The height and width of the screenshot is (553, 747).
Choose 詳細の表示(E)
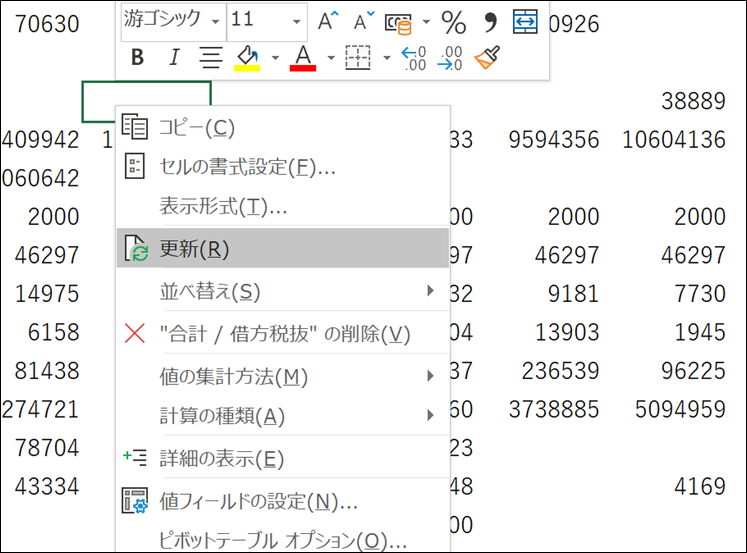[x=283, y=458]
